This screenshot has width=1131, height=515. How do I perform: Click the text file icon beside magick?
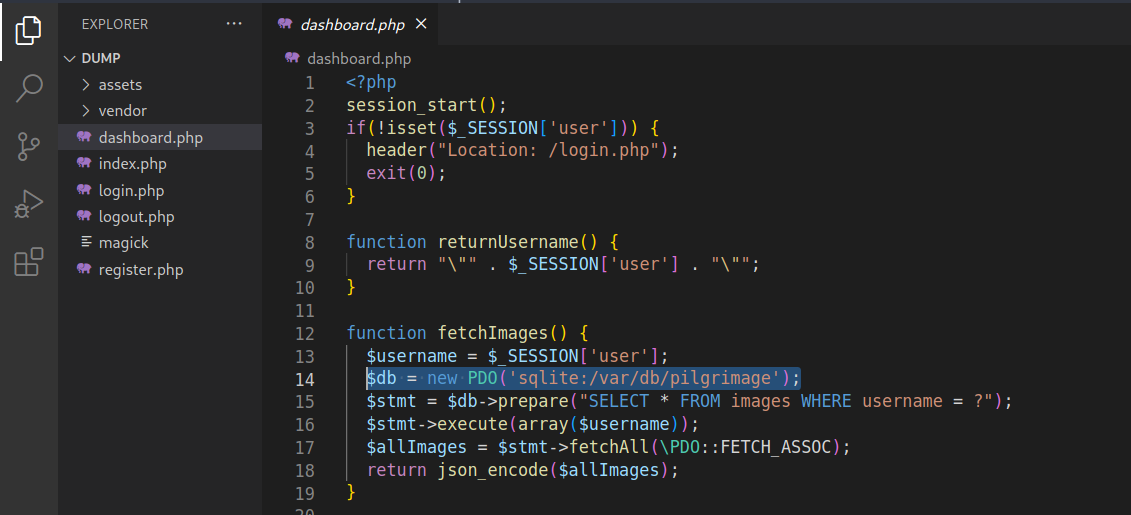point(86,243)
